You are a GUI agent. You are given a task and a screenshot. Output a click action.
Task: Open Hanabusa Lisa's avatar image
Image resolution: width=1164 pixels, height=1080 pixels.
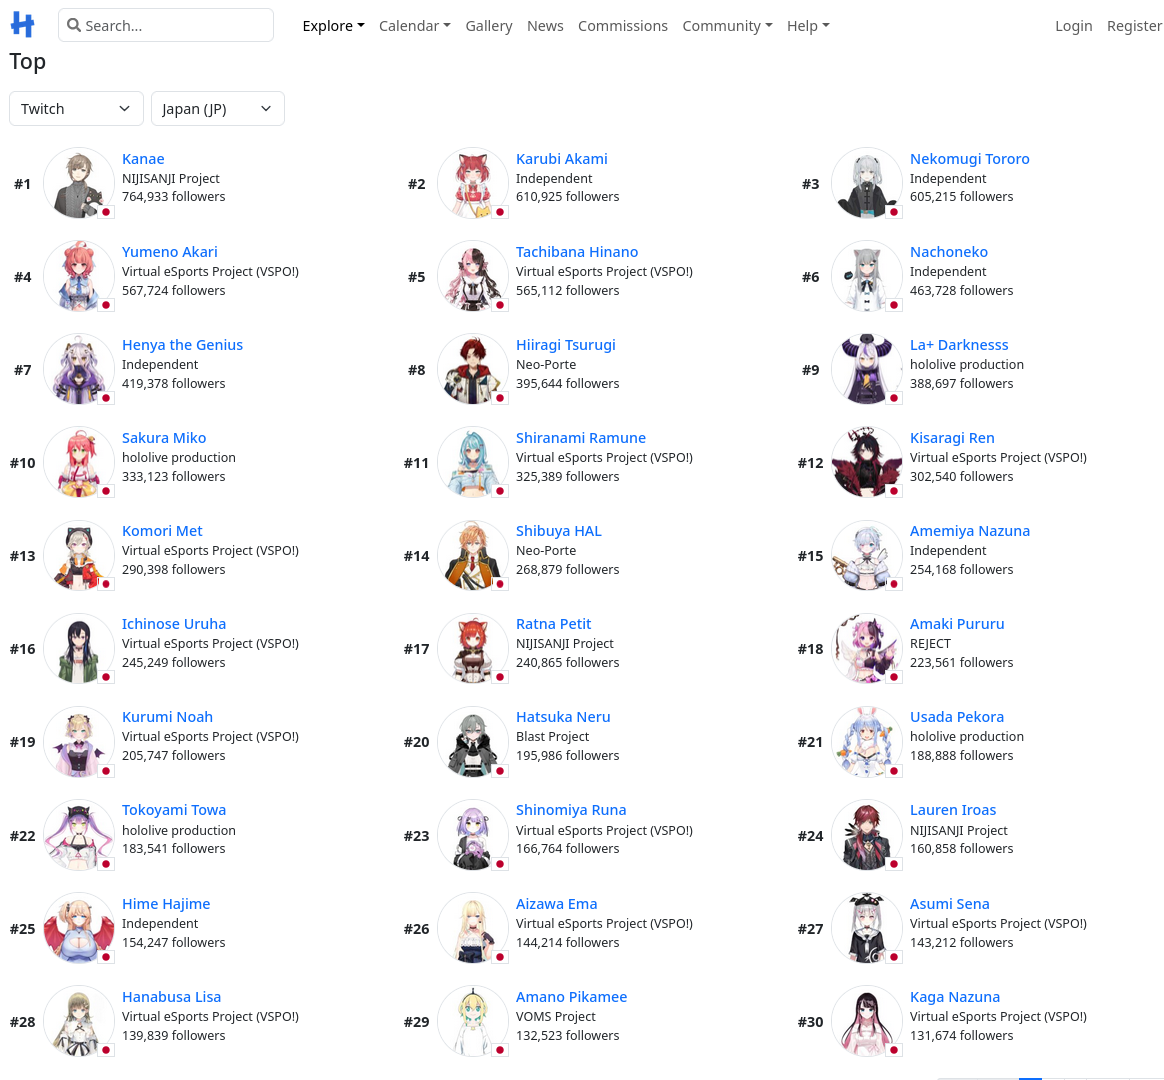click(79, 1021)
